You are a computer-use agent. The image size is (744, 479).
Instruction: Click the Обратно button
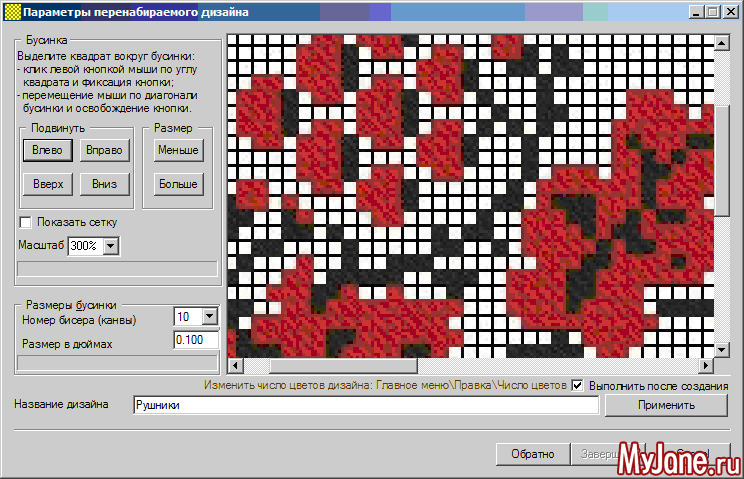[532, 454]
